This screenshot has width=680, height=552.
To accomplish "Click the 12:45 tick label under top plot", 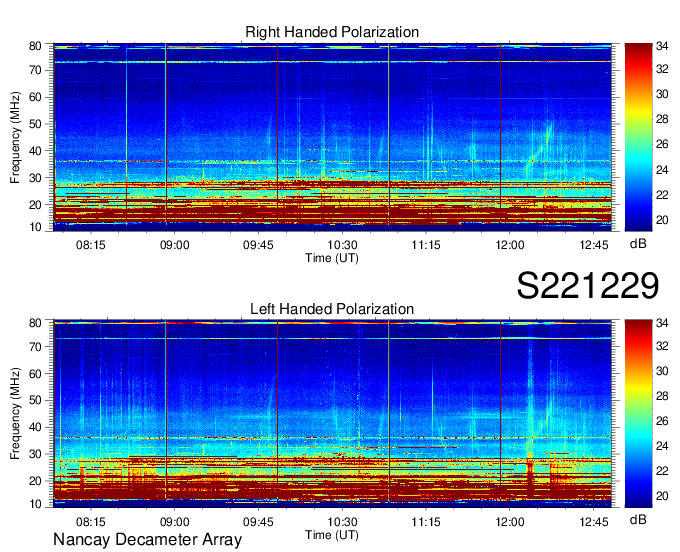I will coord(593,245).
